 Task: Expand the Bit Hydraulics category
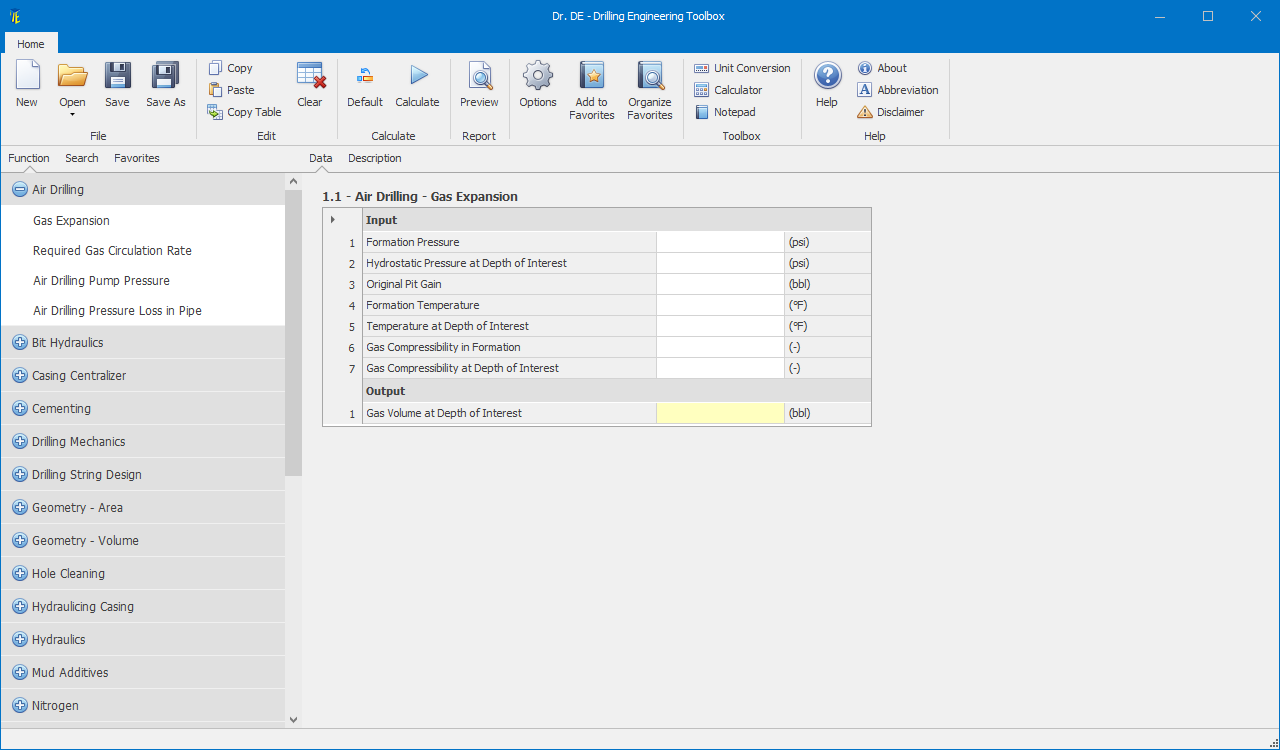coord(19,343)
